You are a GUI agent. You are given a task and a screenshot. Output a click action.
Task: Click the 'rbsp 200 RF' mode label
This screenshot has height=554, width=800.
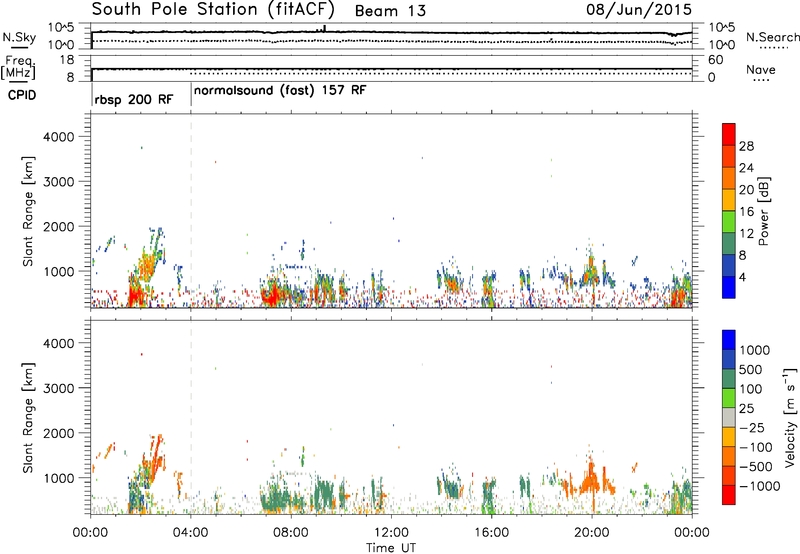(x=133, y=99)
